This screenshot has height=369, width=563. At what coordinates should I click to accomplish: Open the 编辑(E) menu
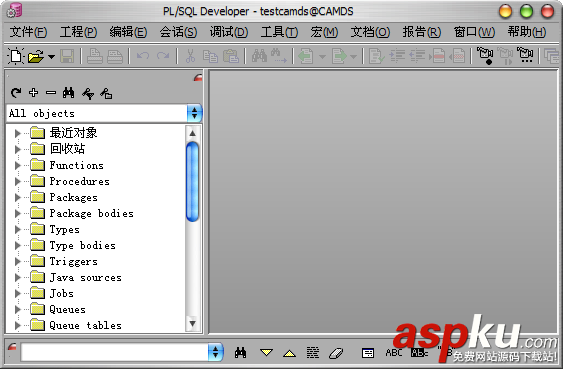pyautogui.click(x=128, y=32)
